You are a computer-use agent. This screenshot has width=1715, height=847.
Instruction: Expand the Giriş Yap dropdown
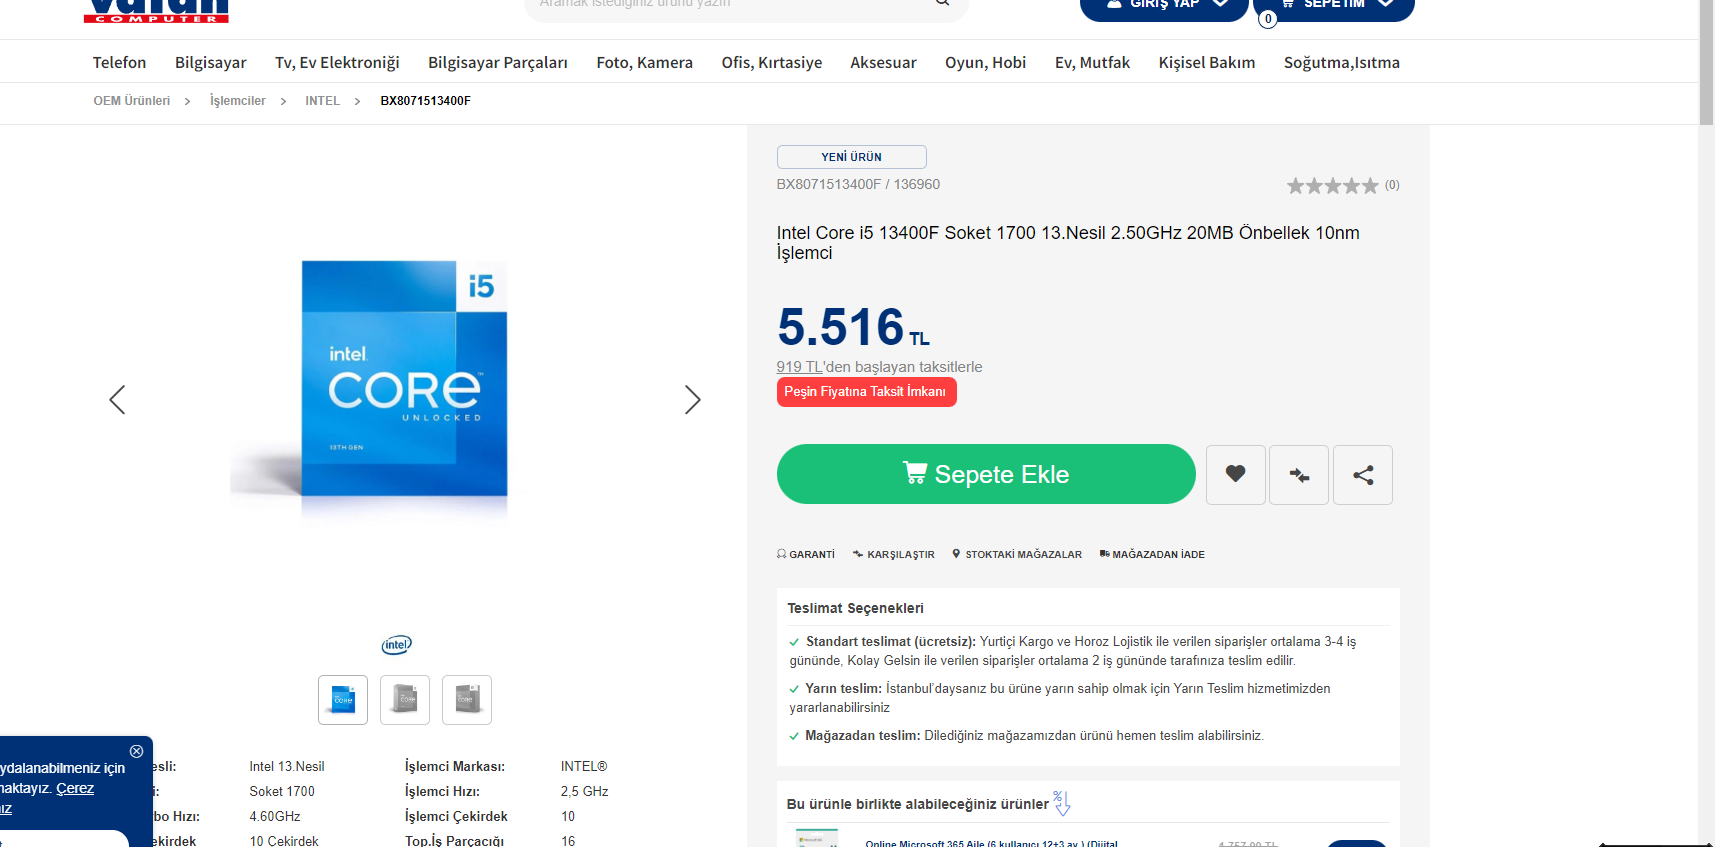pos(1164,8)
